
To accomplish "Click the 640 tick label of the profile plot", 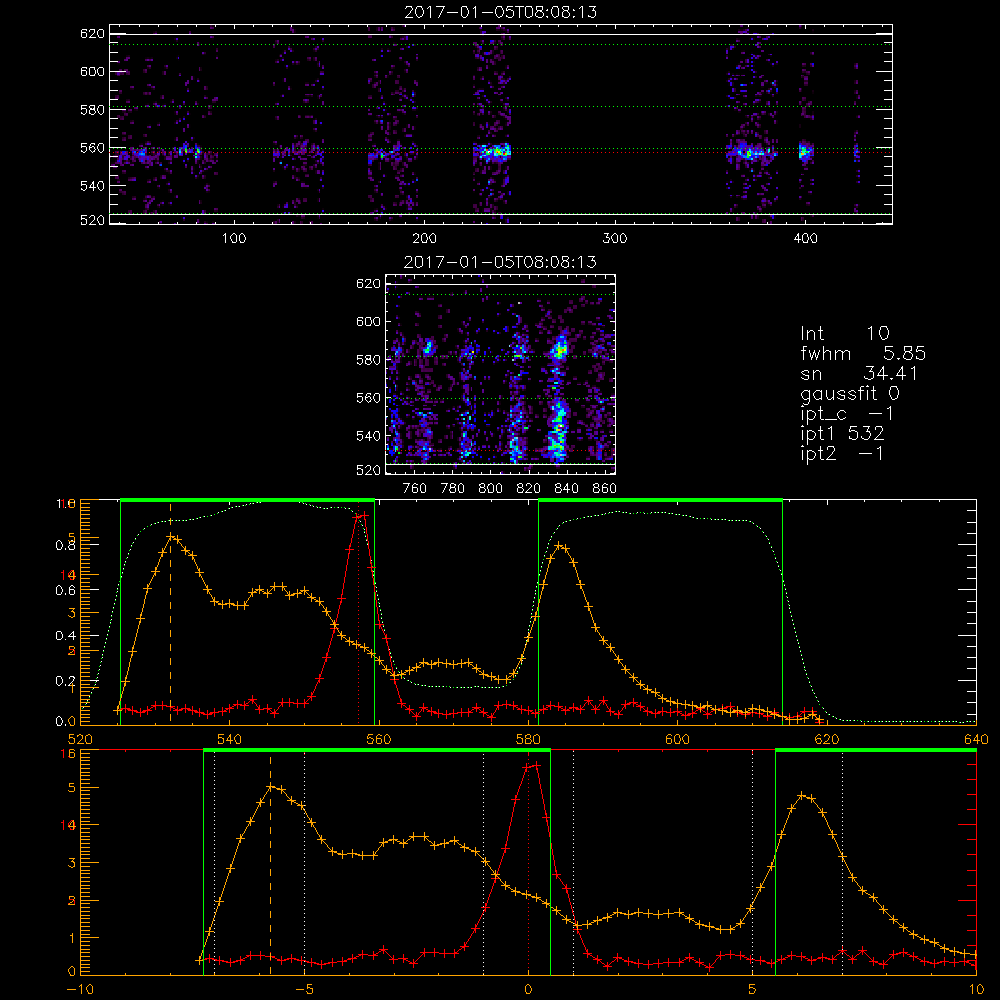I will (x=976, y=740).
